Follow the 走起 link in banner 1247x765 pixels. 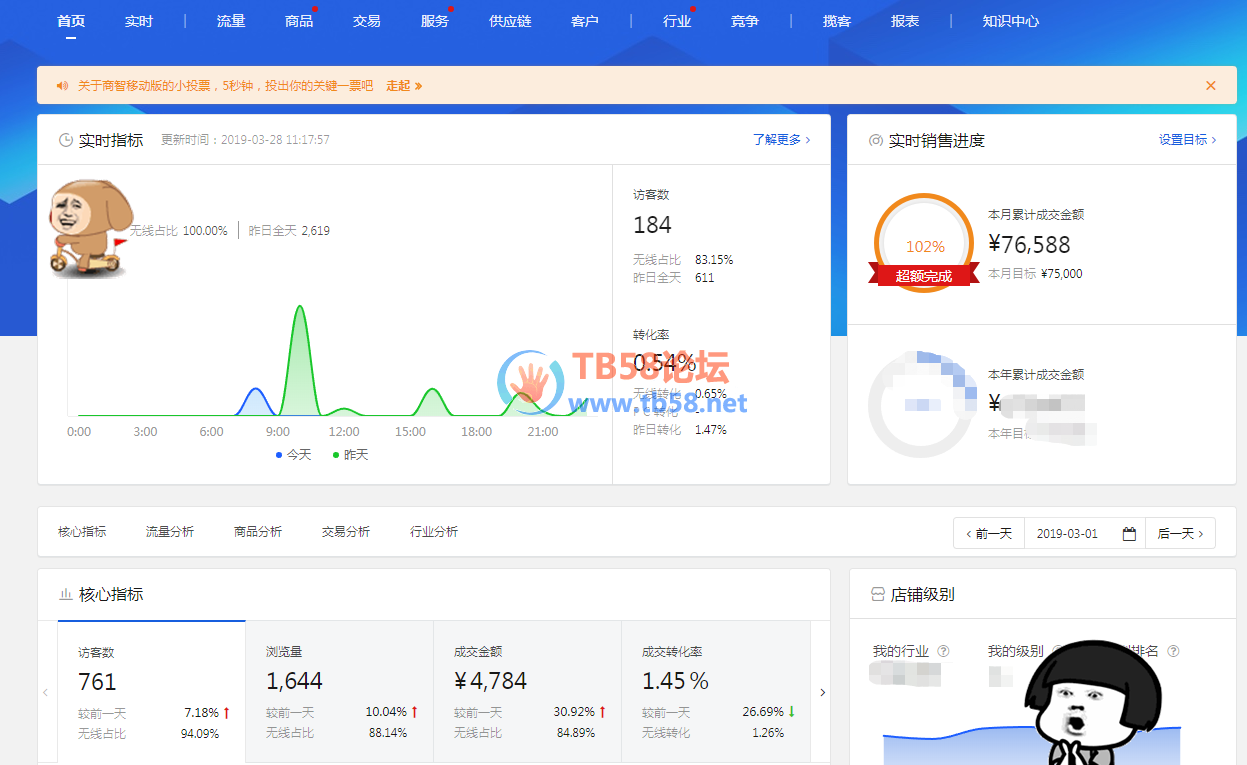(404, 86)
